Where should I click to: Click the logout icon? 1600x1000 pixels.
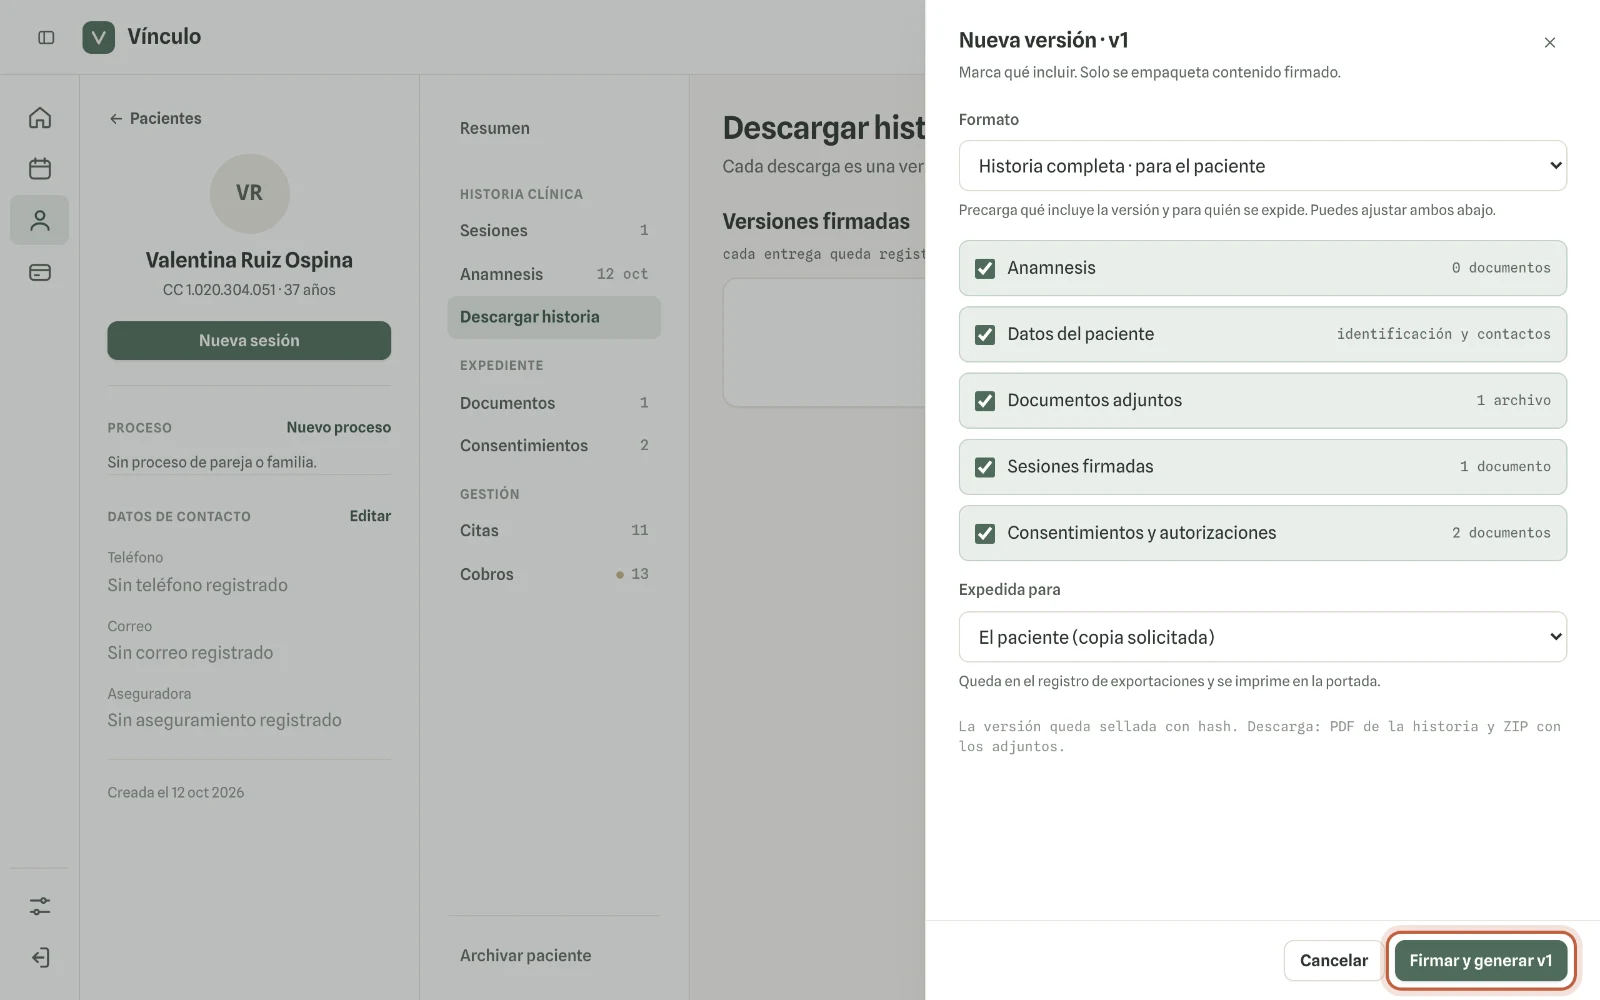click(x=40, y=958)
